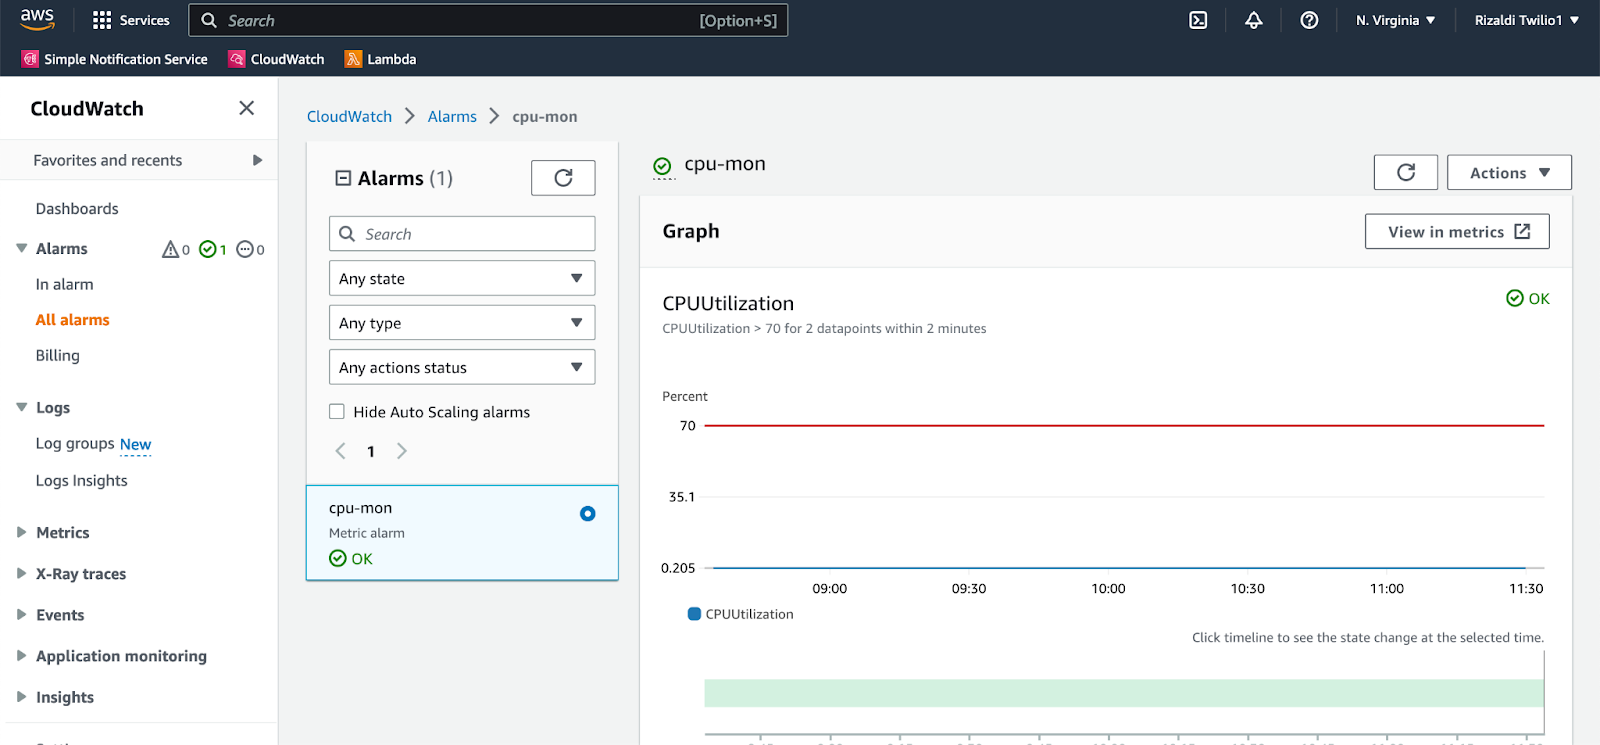Expand the X-Ray traces section

[21, 573]
